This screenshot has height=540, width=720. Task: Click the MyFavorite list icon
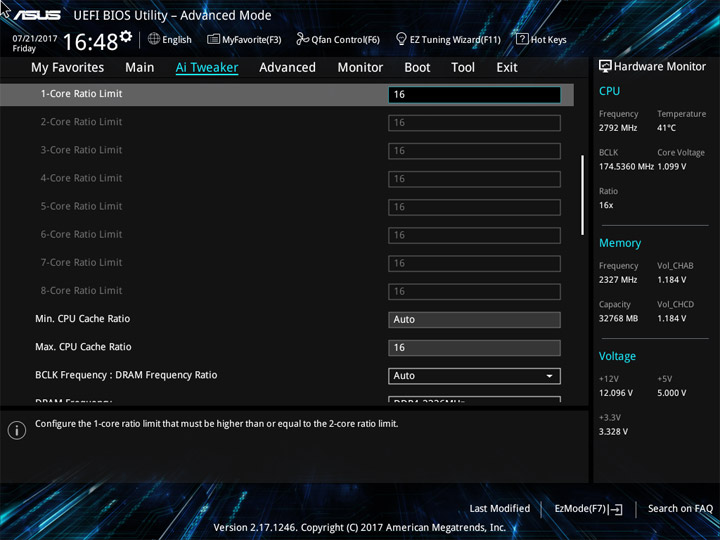tap(213, 39)
